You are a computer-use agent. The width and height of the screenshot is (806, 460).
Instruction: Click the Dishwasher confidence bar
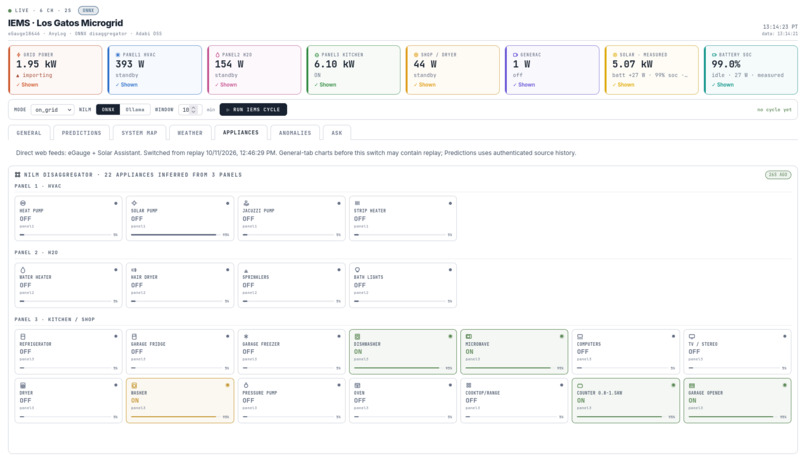click(398, 368)
